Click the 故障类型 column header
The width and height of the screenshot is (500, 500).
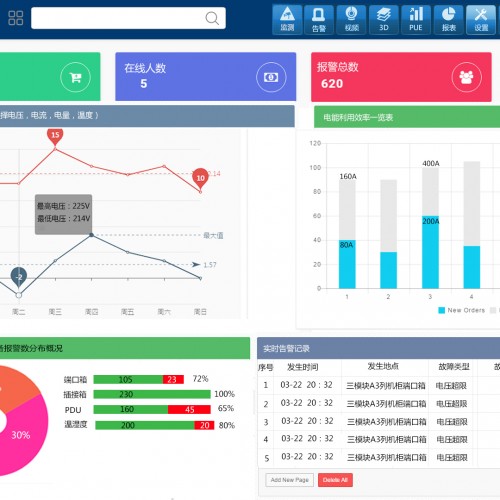pyautogui.click(x=454, y=367)
